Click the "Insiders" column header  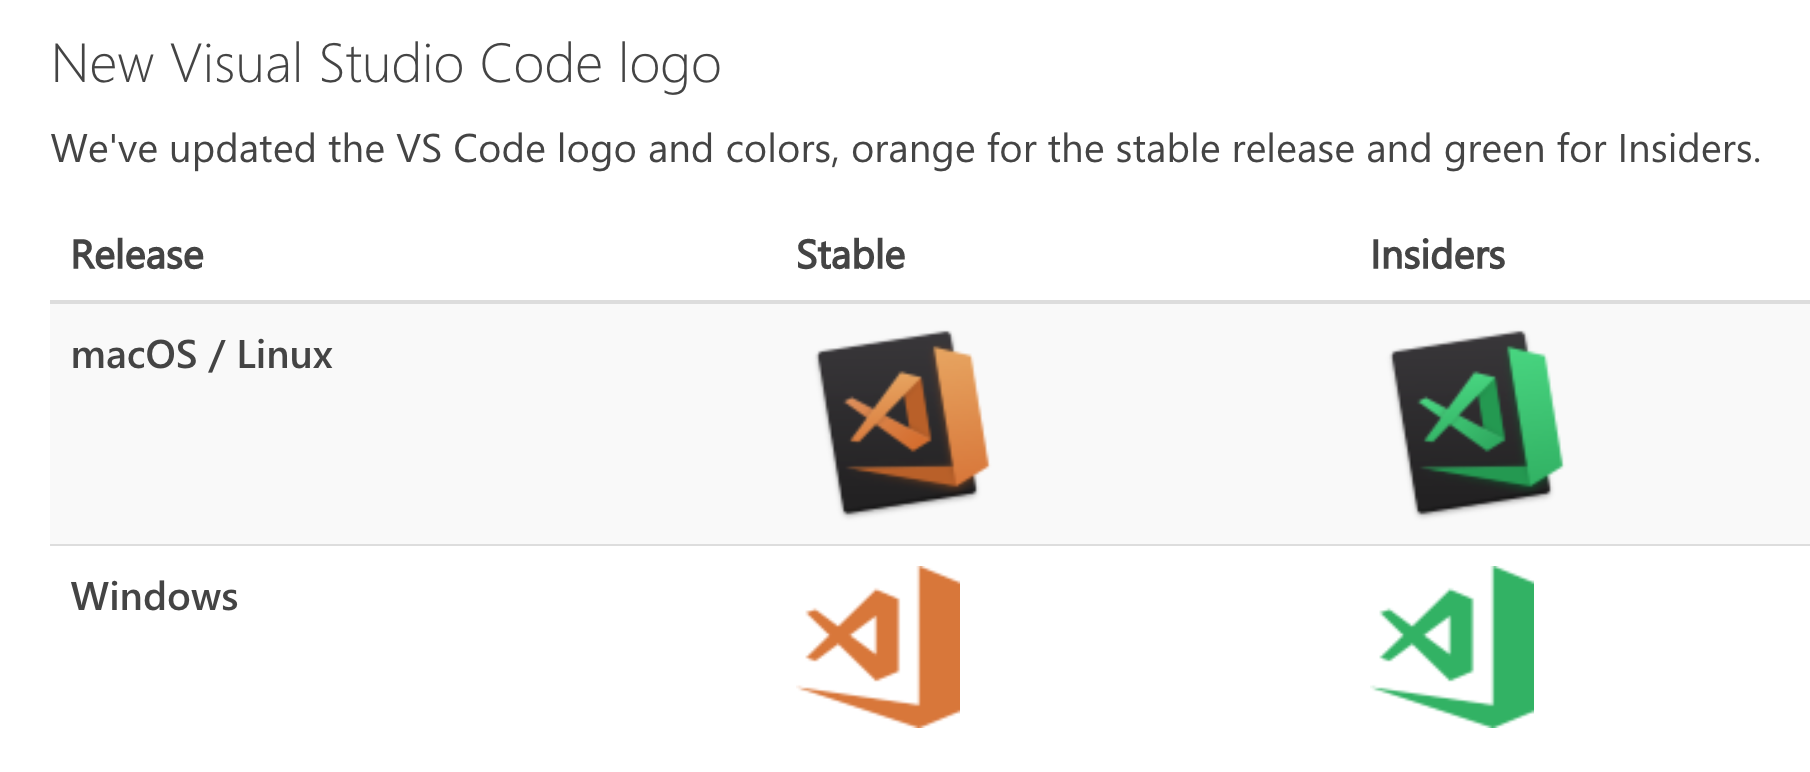(x=1438, y=255)
